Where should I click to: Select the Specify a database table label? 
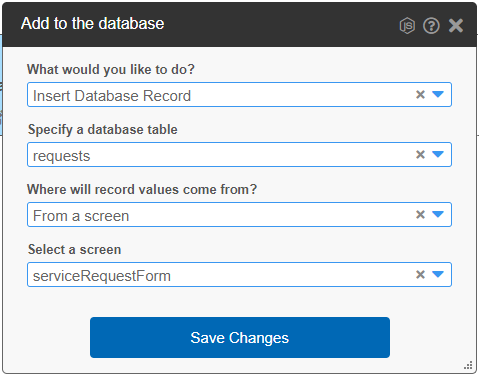click(x=103, y=130)
